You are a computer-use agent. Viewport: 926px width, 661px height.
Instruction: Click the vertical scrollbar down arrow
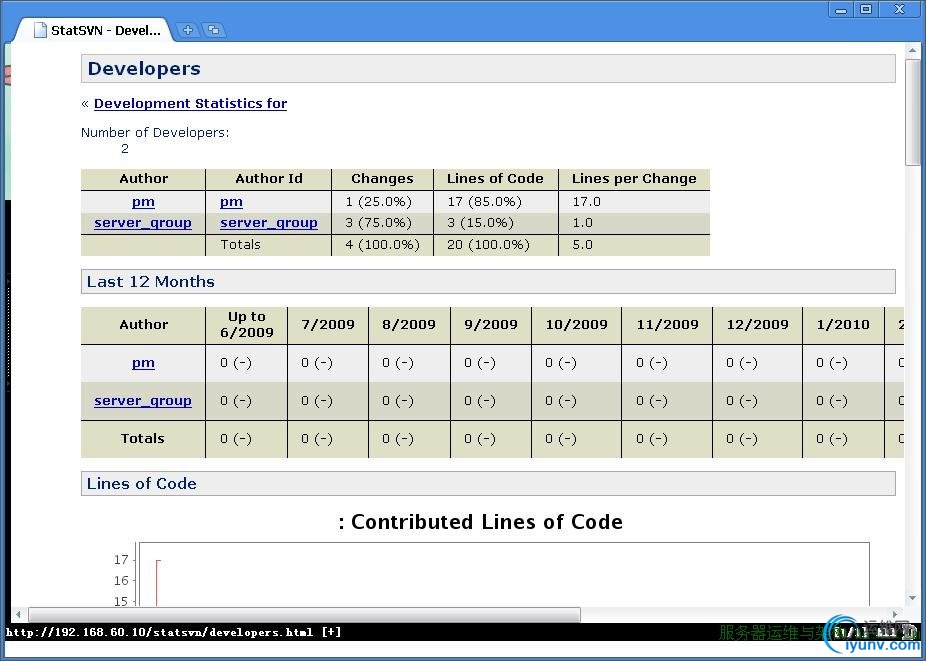(x=912, y=598)
